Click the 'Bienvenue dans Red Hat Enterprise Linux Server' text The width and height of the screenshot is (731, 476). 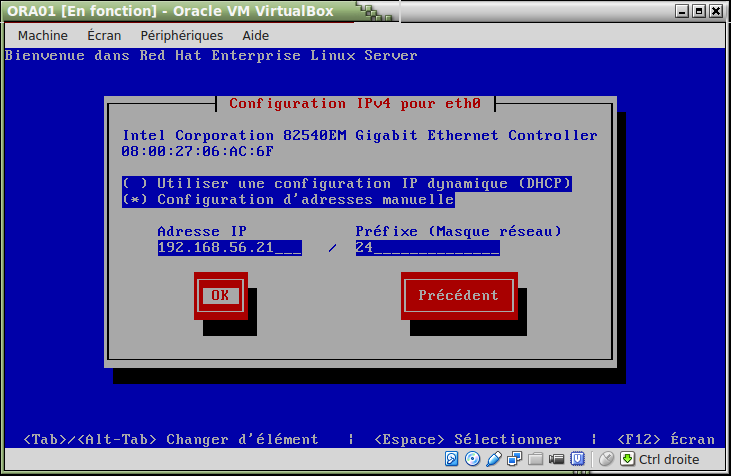pyautogui.click(x=211, y=56)
